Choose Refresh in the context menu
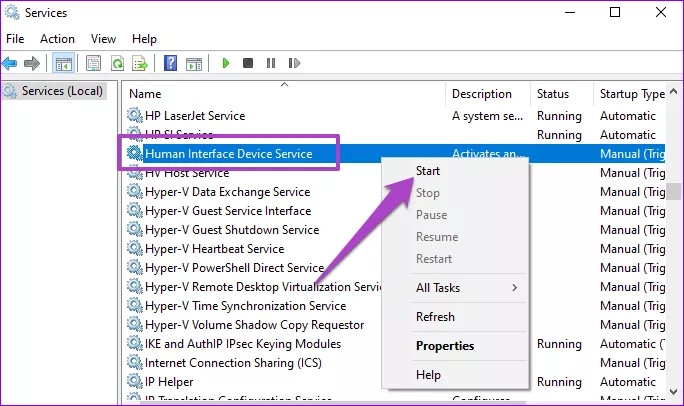Image resolution: width=684 pixels, height=406 pixels. 455,317
